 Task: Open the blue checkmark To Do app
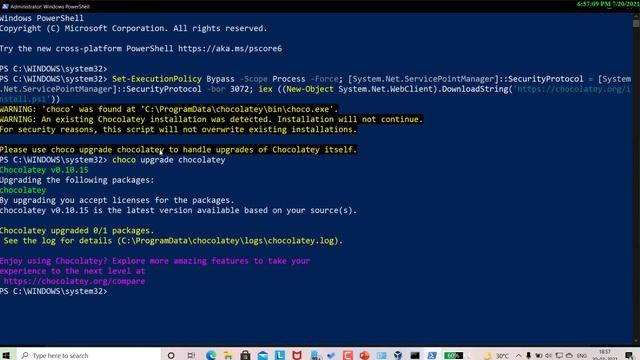tap(331, 355)
